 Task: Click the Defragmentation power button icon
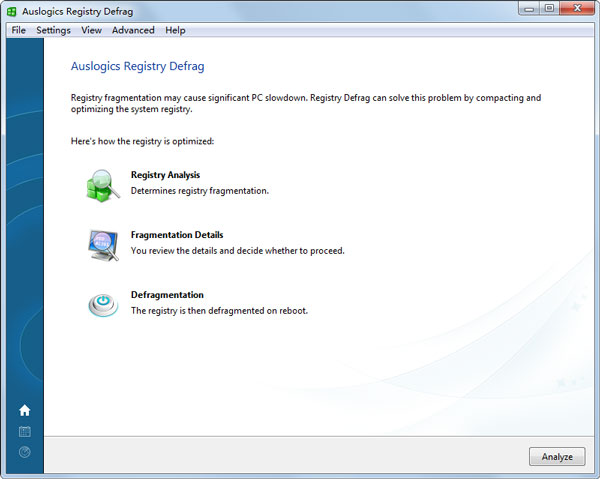coord(103,305)
